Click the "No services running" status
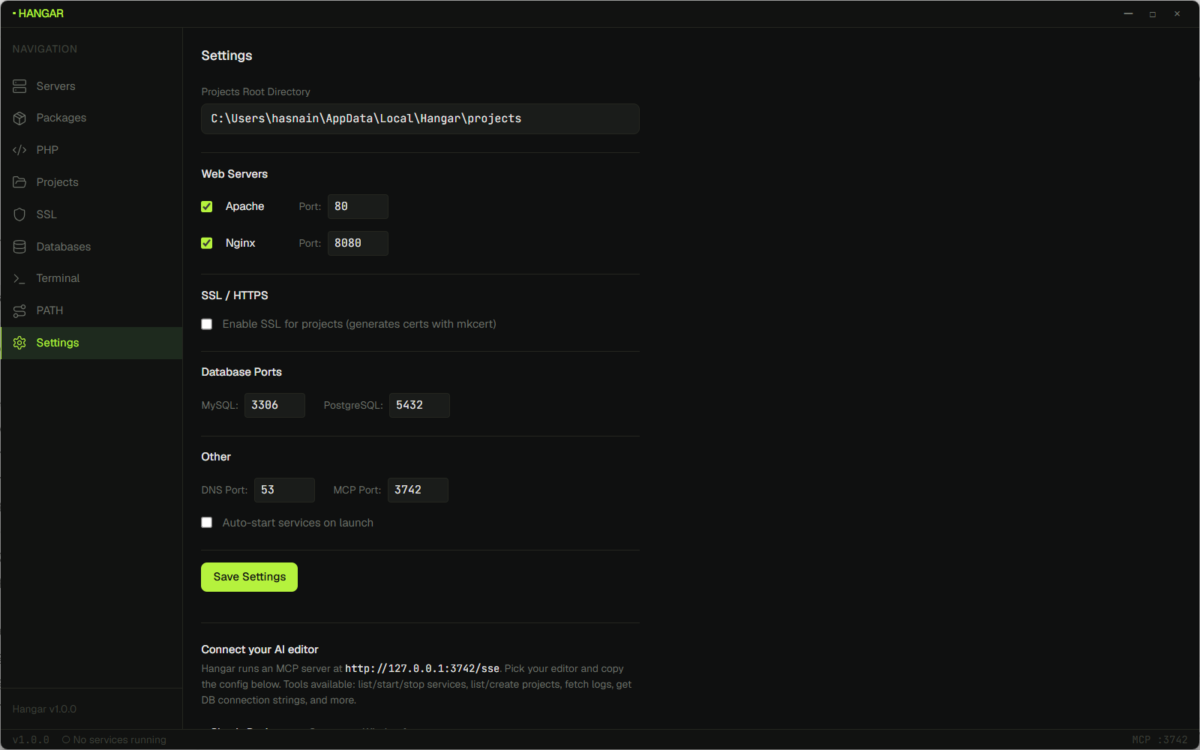 (114, 740)
